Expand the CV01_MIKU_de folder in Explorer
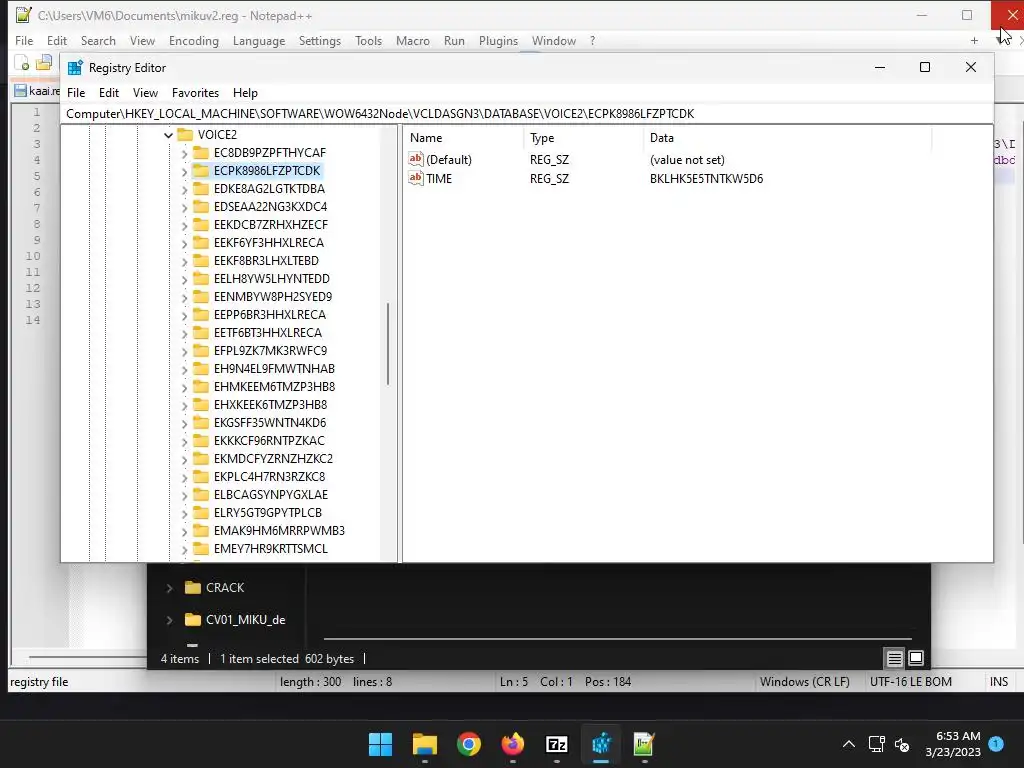This screenshot has width=1024, height=768. pyautogui.click(x=169, y=620)
